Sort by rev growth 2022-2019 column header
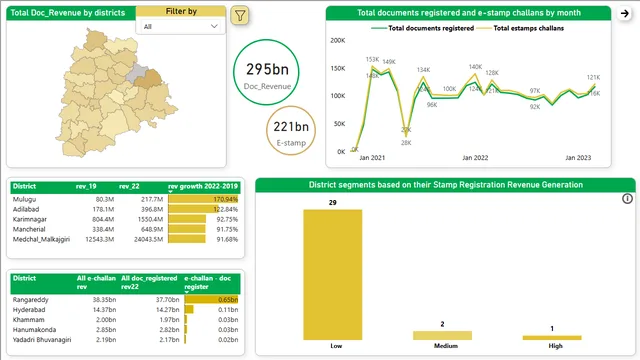Viewport: 640px width, 360px height. coord(203,187)
